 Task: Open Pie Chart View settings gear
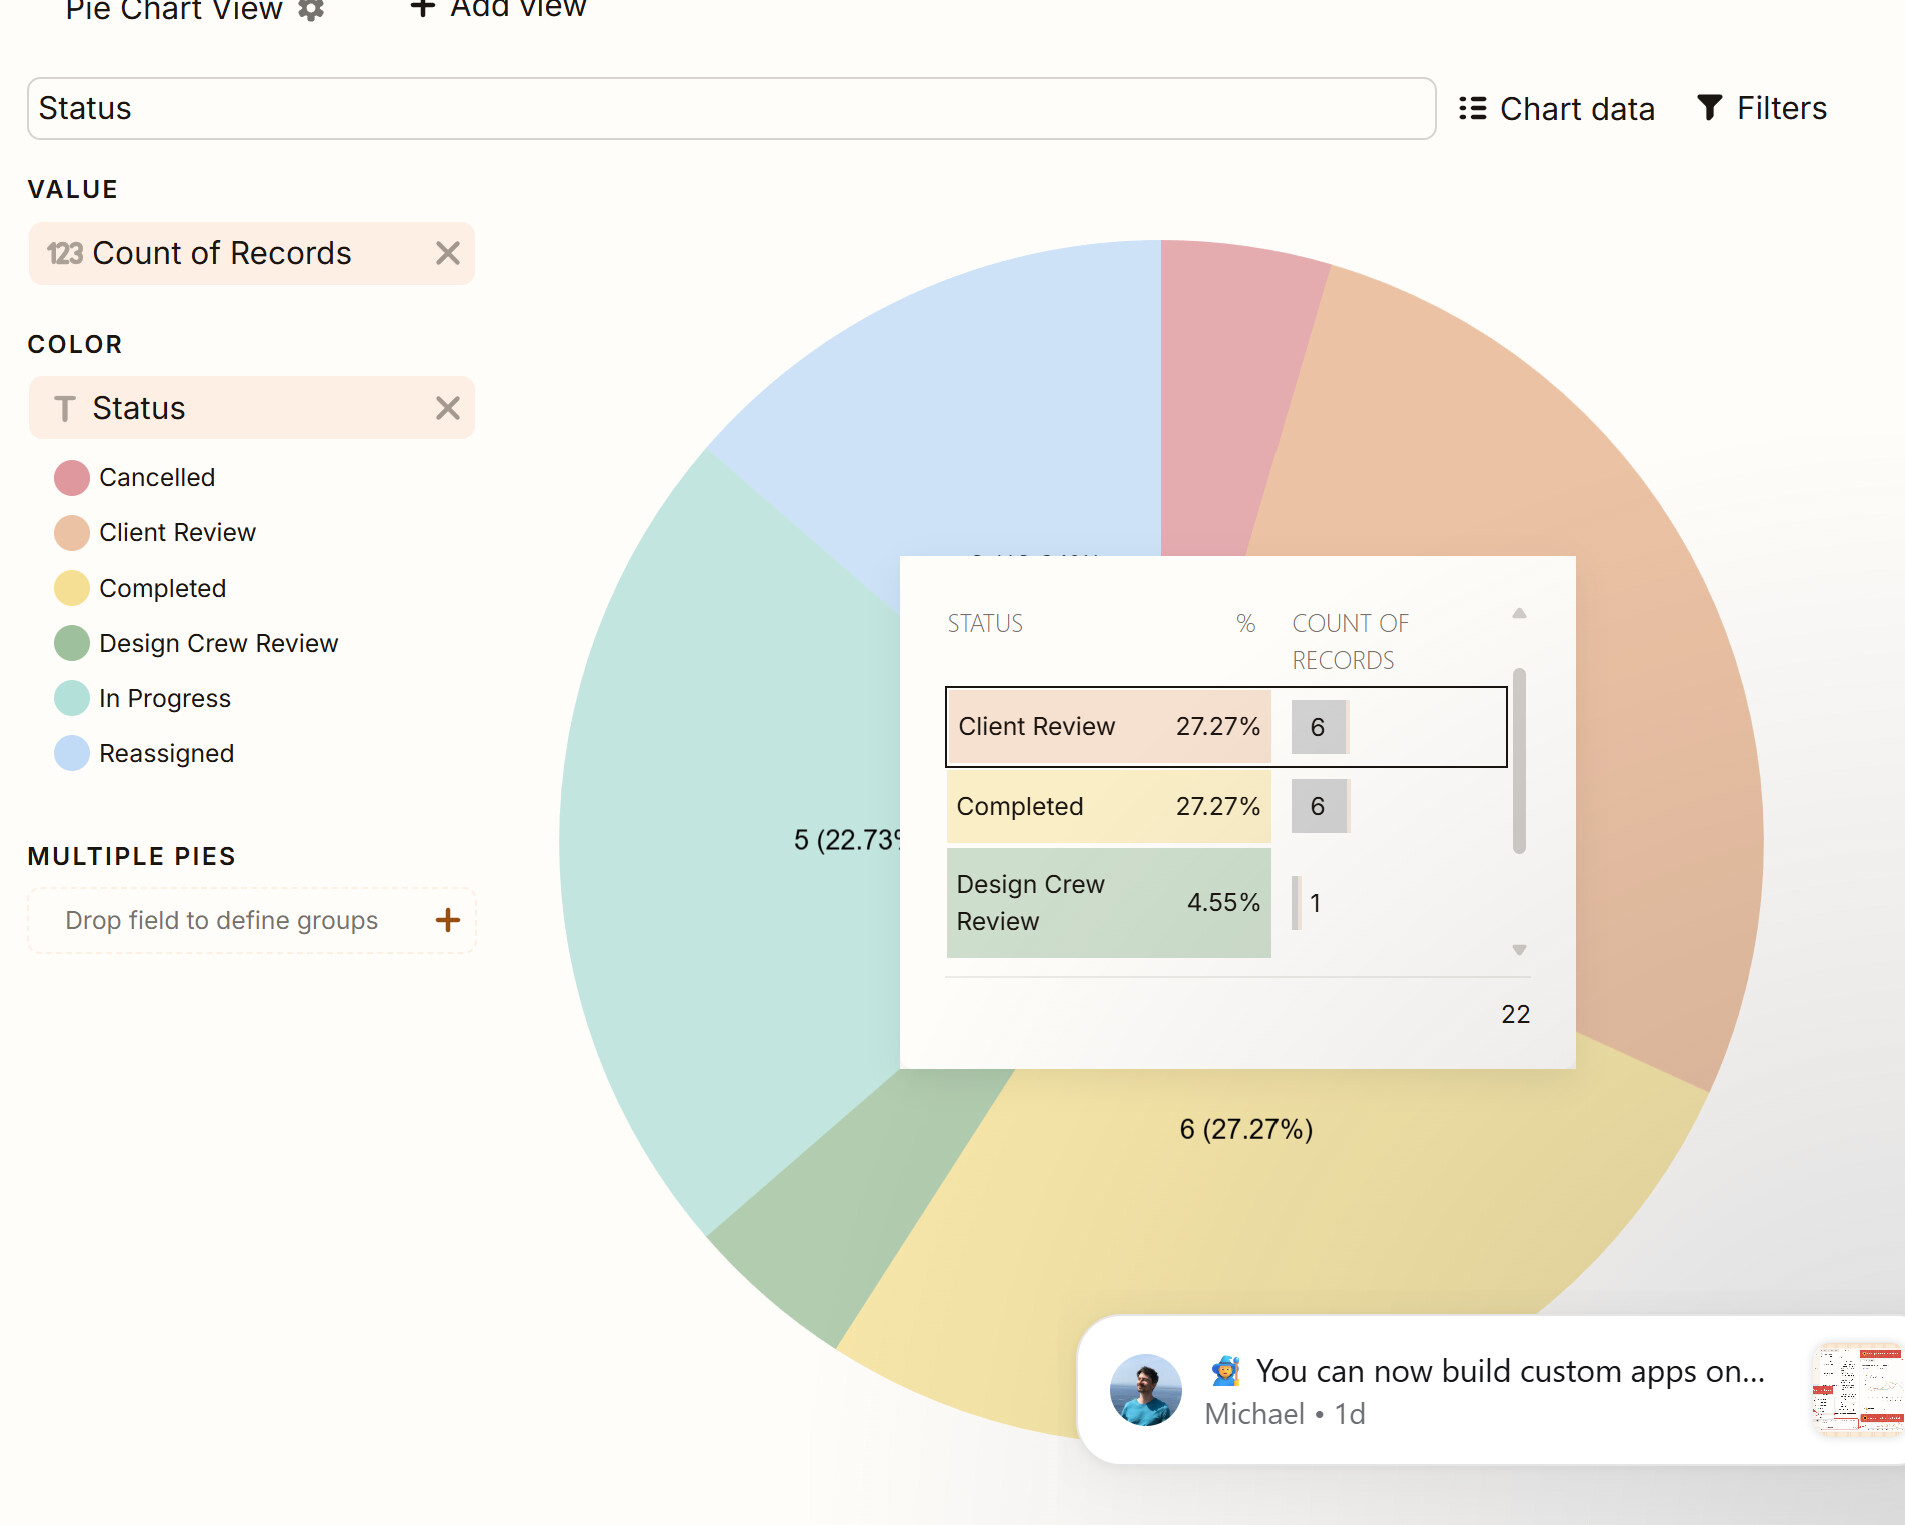311,9
